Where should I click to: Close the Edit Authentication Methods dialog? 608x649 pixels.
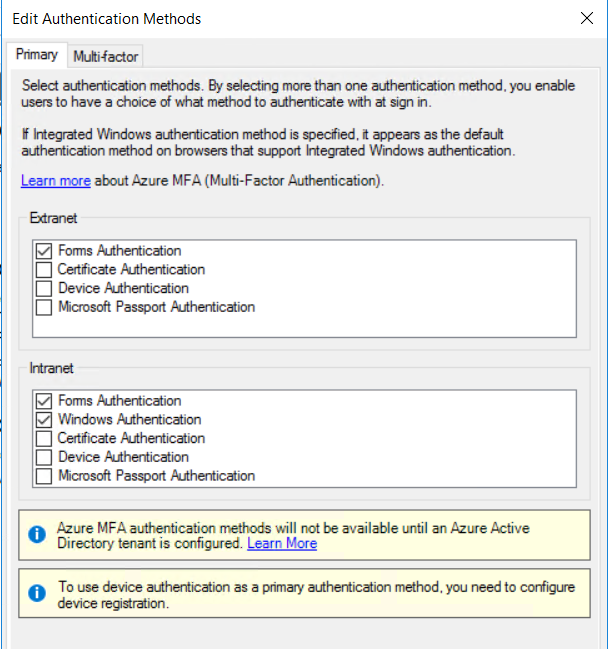[586, 18]
